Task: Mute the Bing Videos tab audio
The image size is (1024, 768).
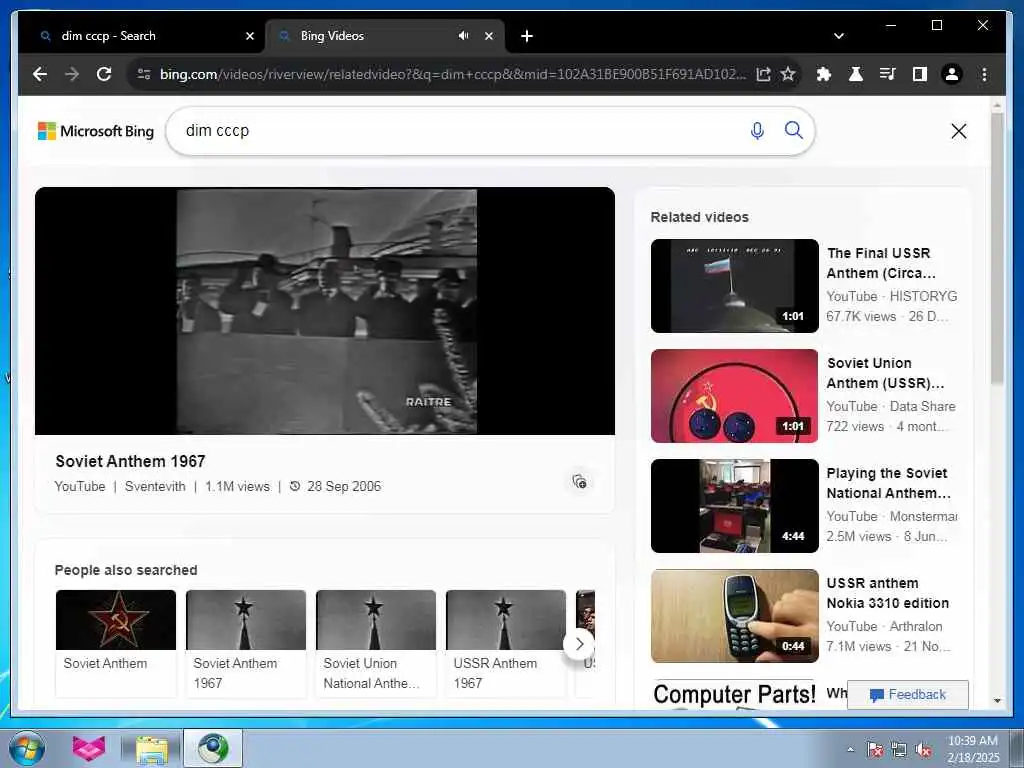Action: [463, 36]
